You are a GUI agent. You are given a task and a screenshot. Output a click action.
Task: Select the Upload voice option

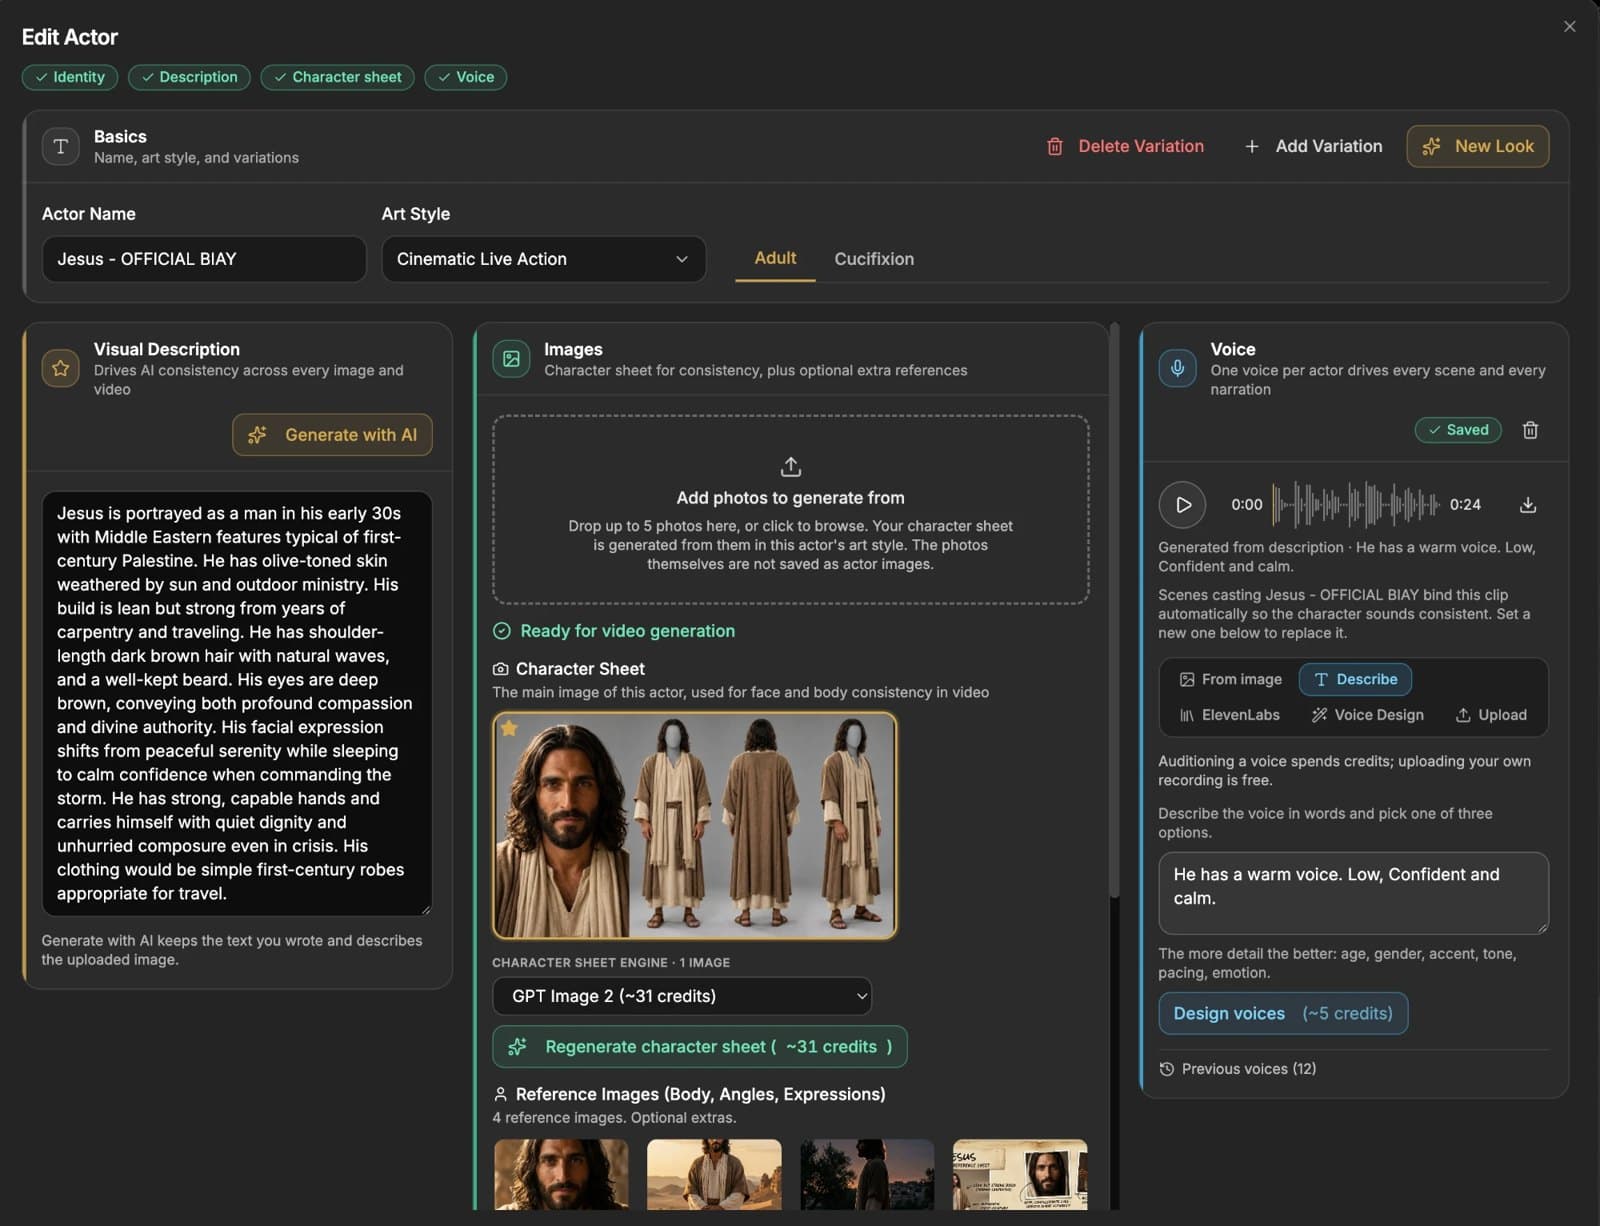click(x=1491, y=715)
